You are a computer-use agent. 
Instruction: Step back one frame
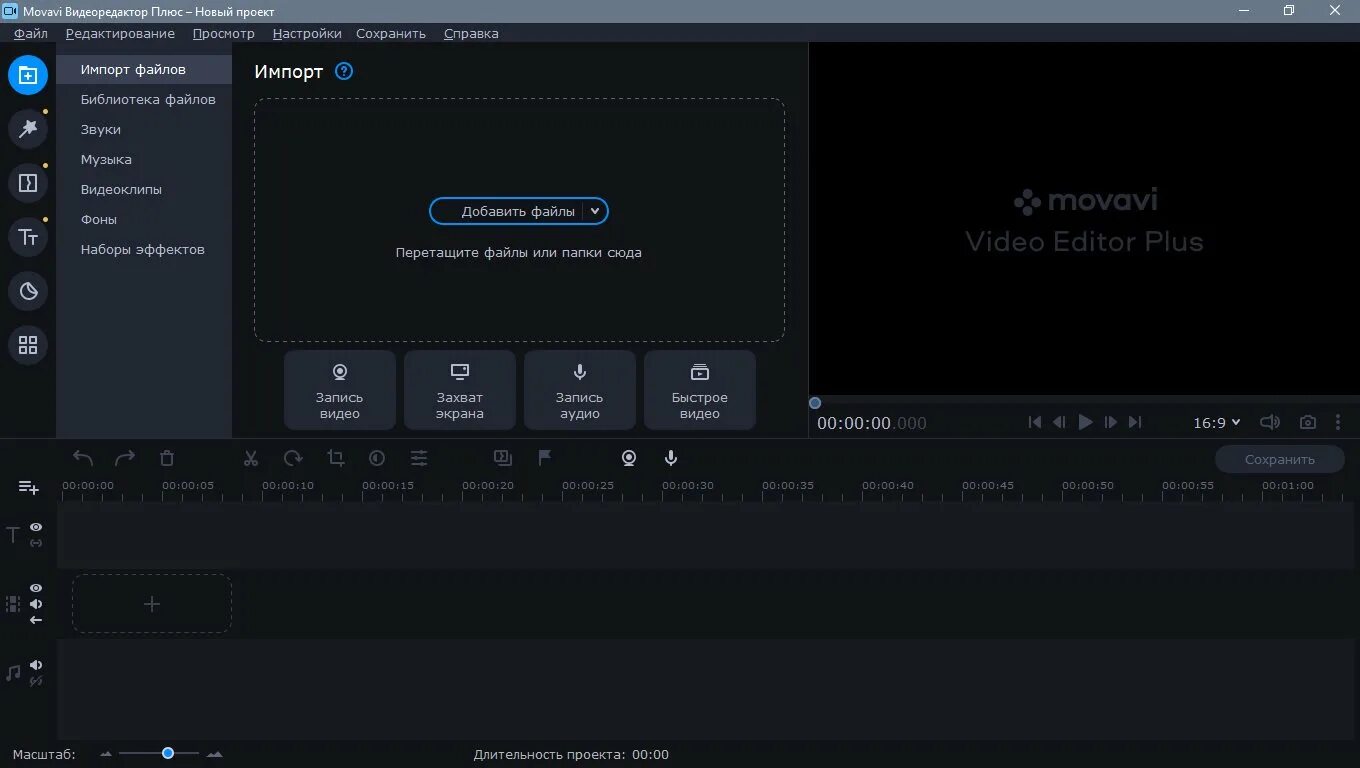coord(1059,422)
